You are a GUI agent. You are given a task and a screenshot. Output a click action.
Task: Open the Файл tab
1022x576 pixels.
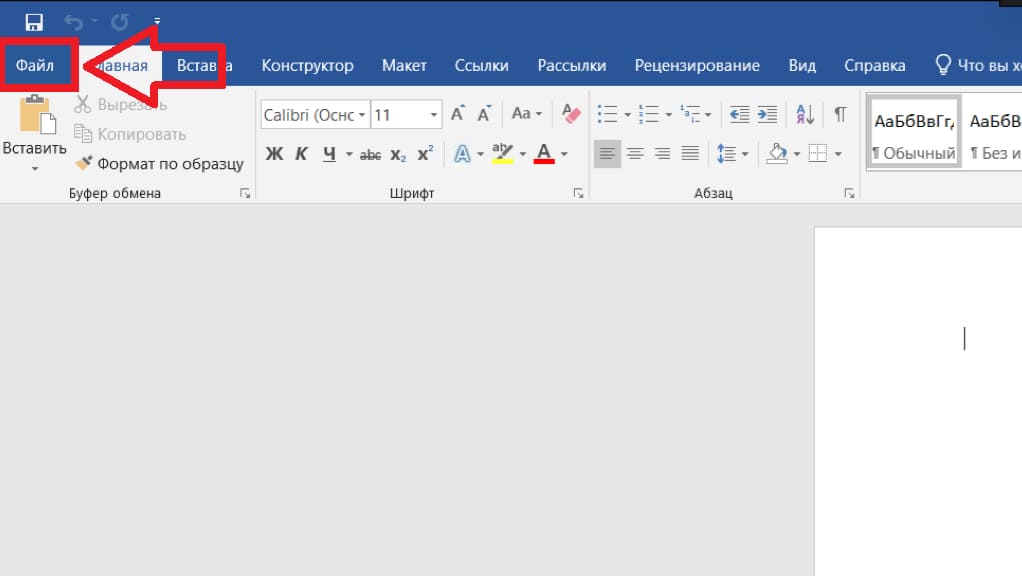[x=35, y=66]
